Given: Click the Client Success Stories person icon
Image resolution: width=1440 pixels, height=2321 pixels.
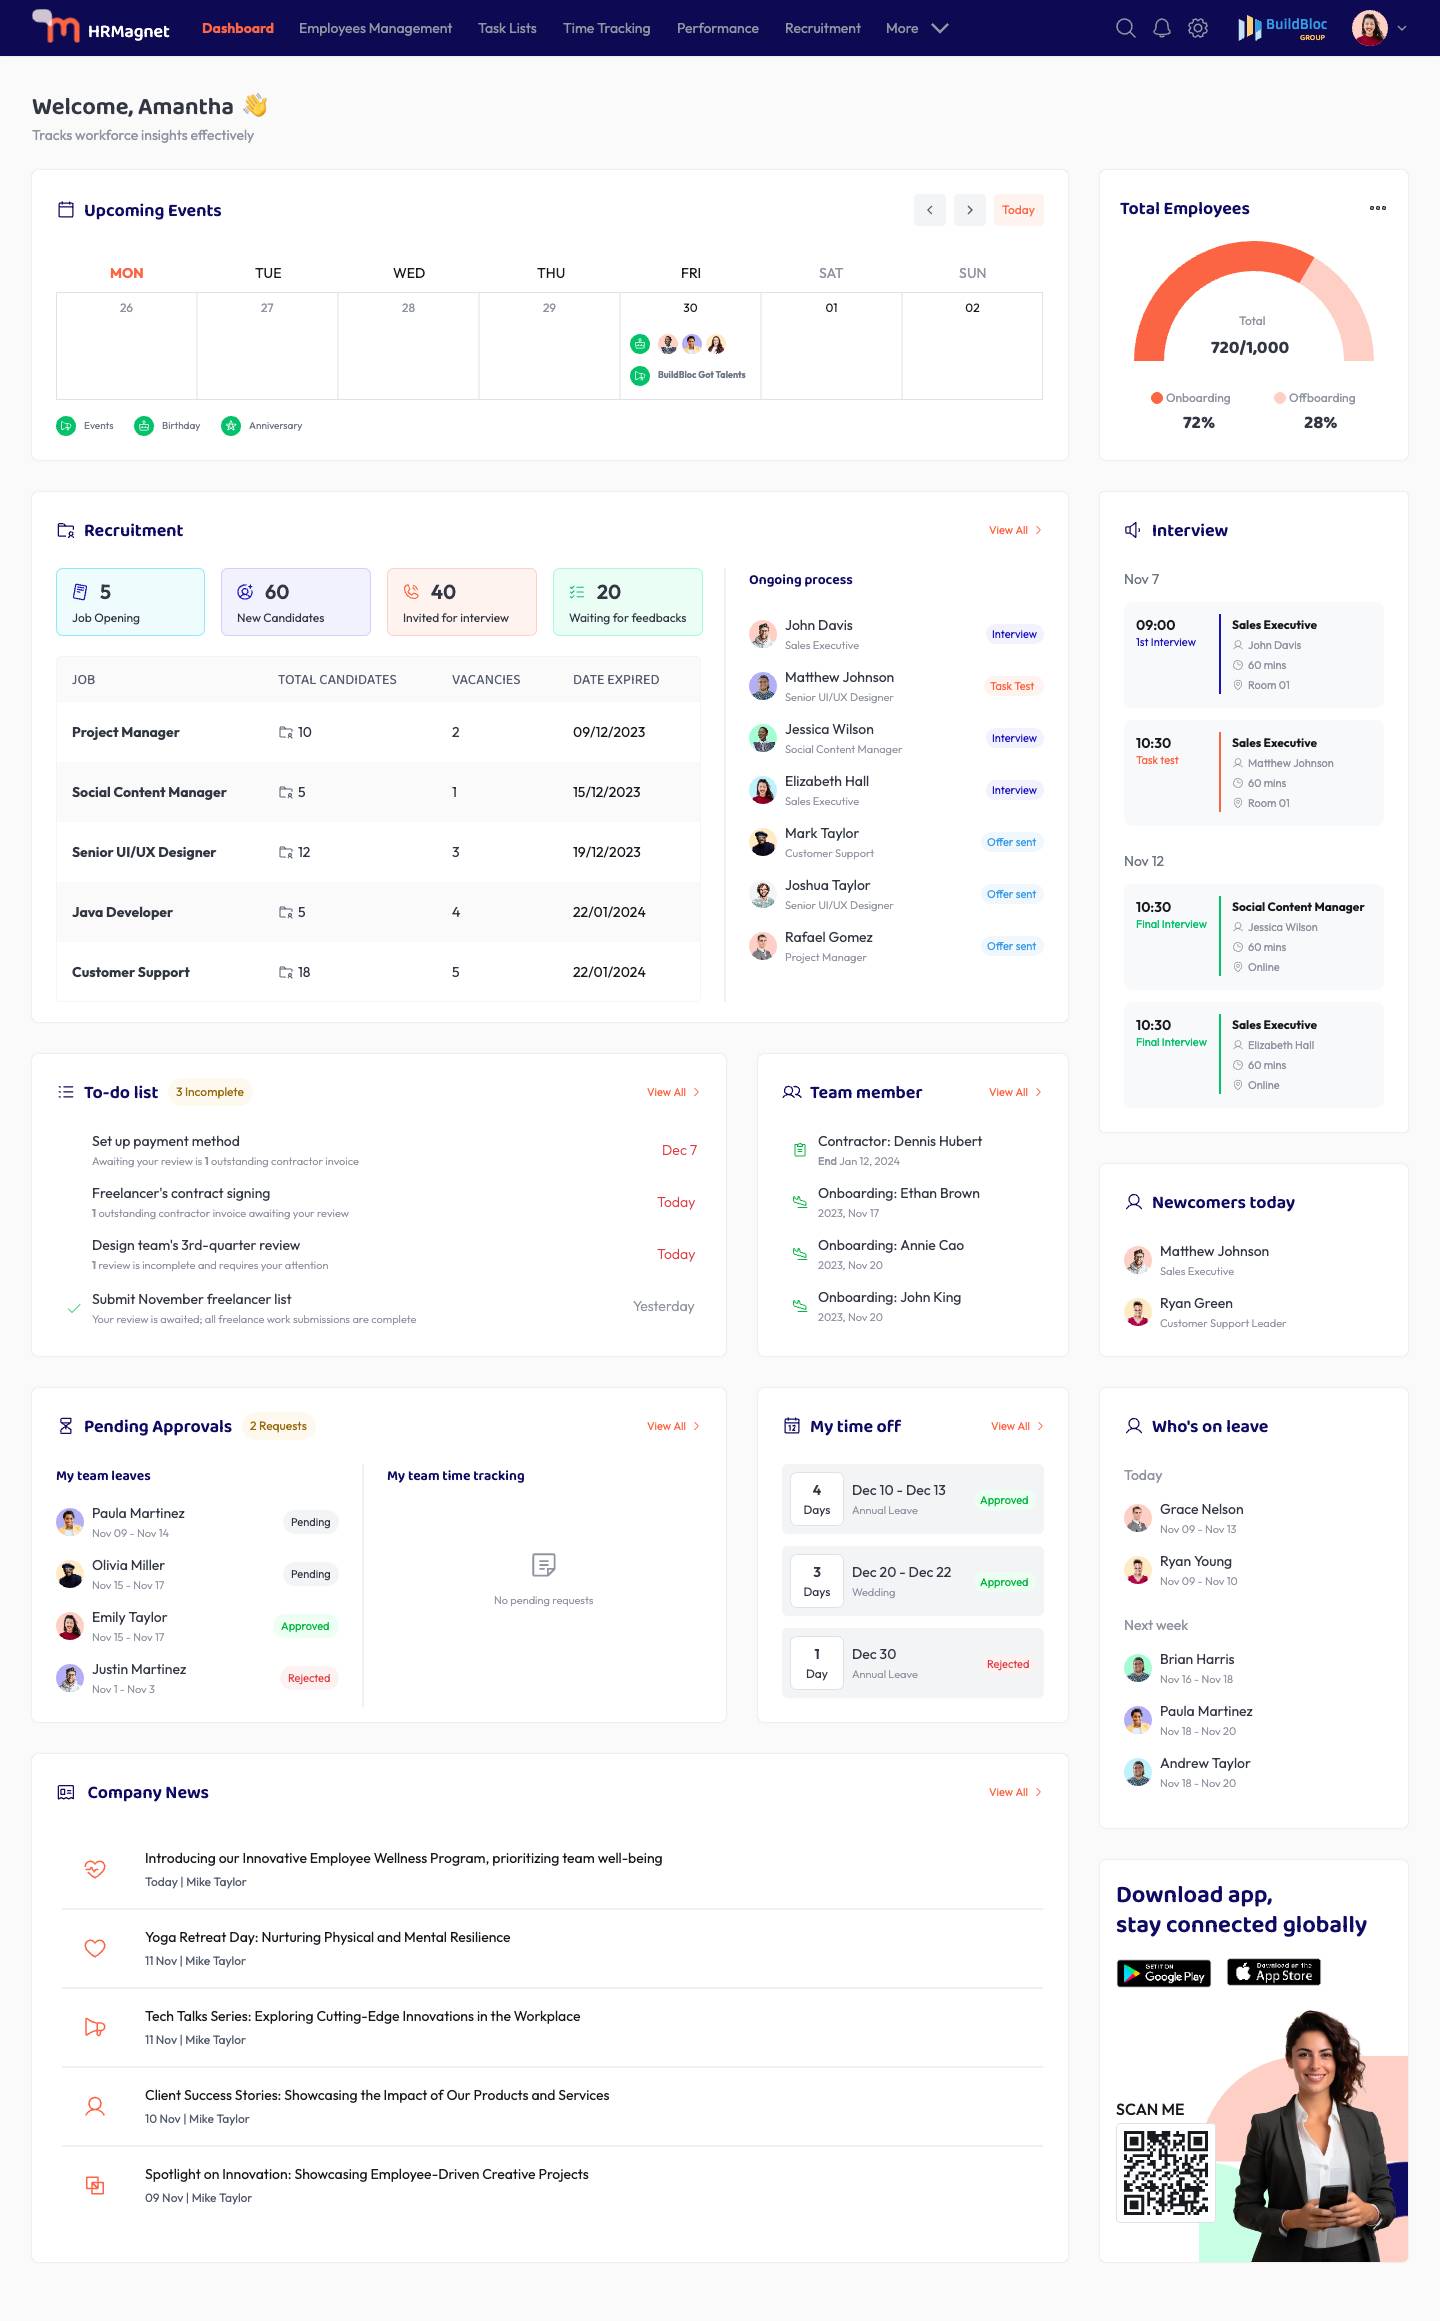Looking at the screenshot, I should (95, 2106).
